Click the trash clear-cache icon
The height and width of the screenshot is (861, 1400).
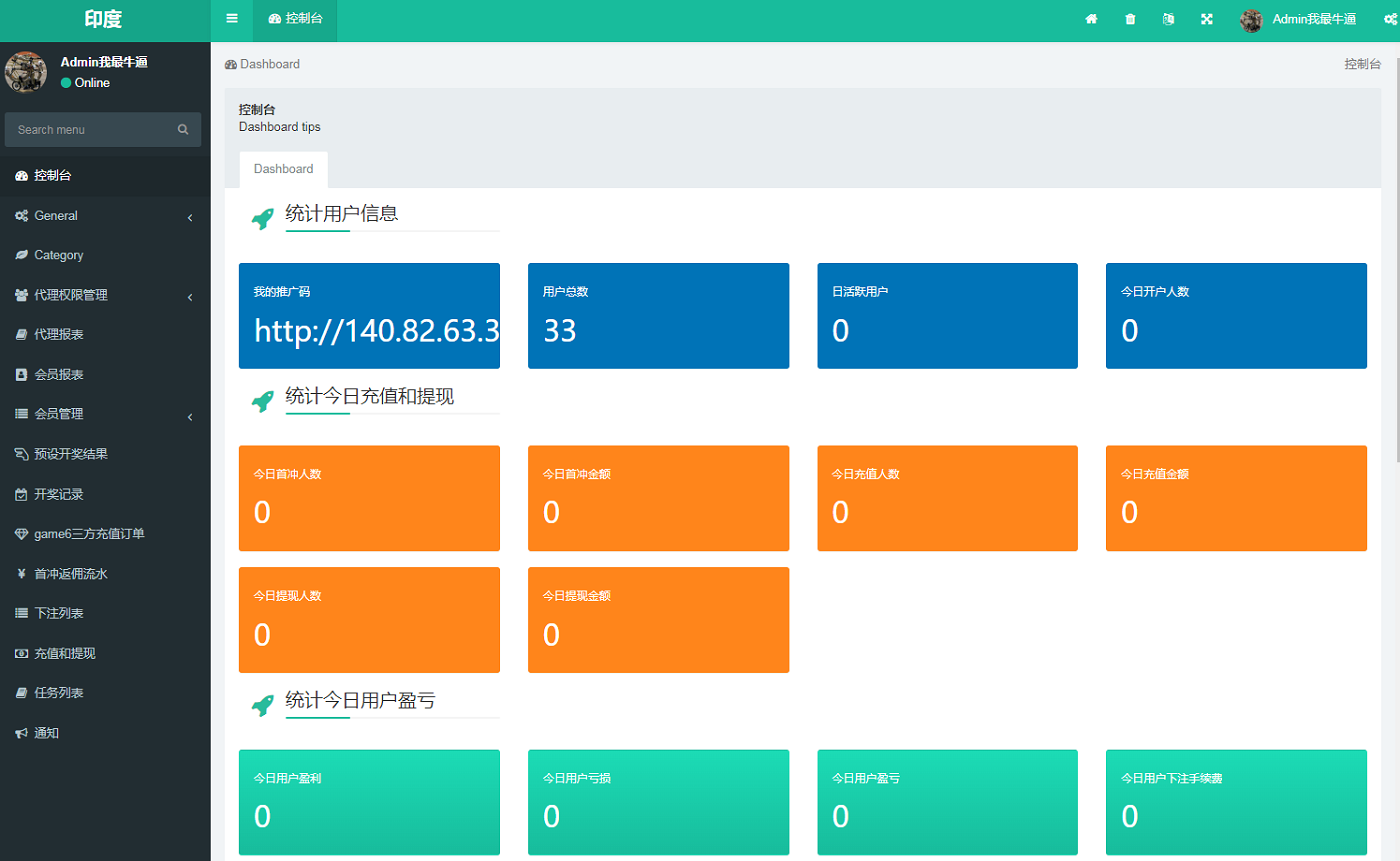(1130, 20)
